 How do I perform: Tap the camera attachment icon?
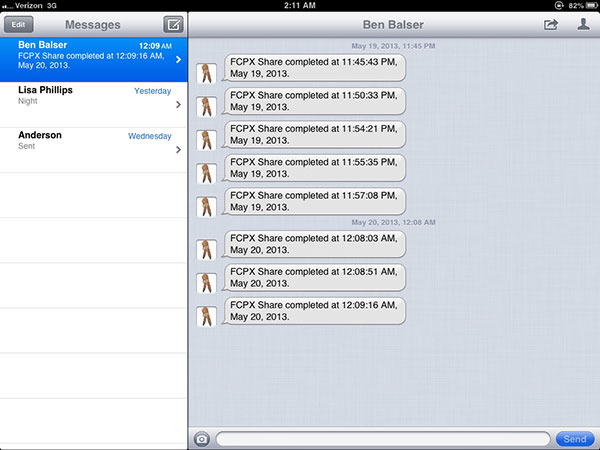pos(202,439)
